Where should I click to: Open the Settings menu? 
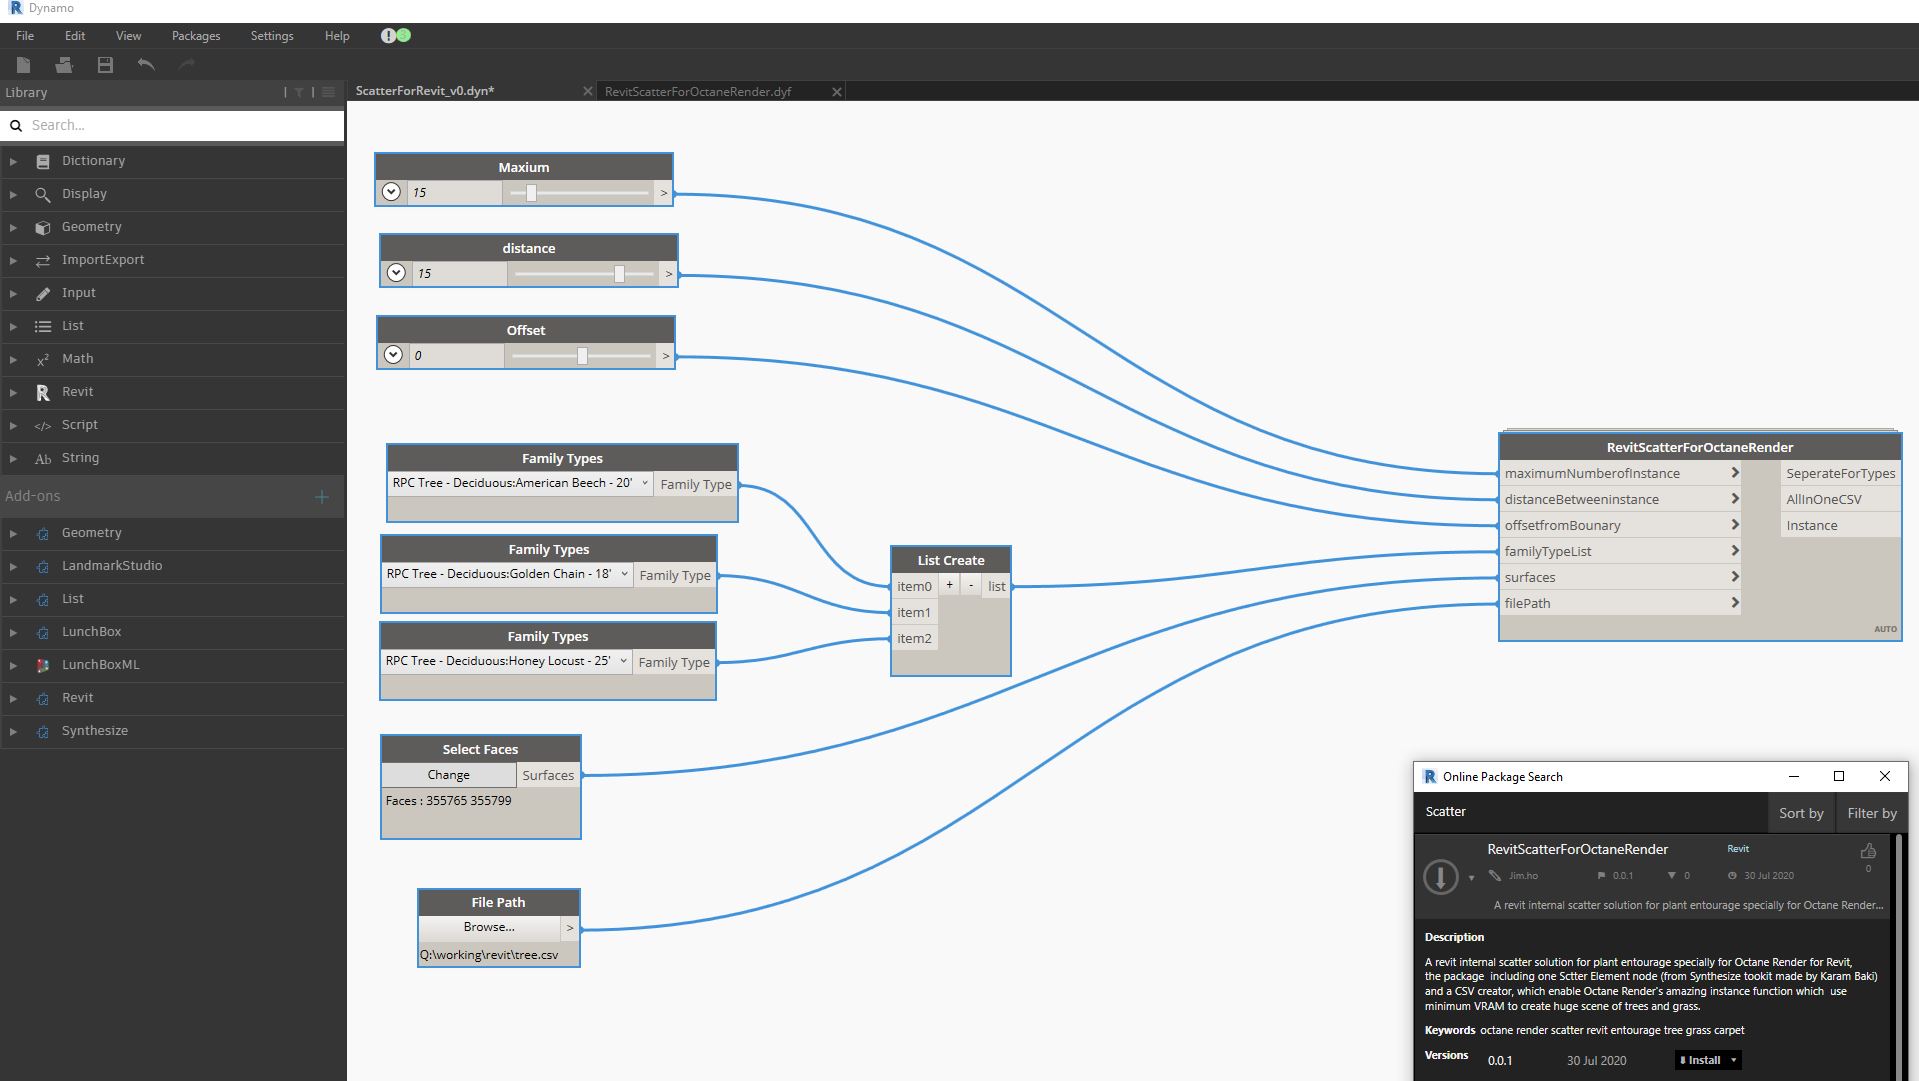(272, 36)
